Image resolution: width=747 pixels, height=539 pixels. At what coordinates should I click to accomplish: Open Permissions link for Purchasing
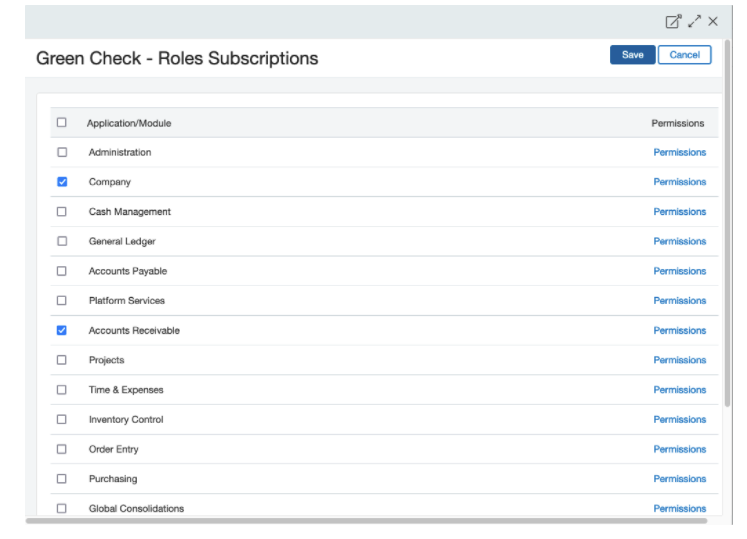click(x=679, y=478)
